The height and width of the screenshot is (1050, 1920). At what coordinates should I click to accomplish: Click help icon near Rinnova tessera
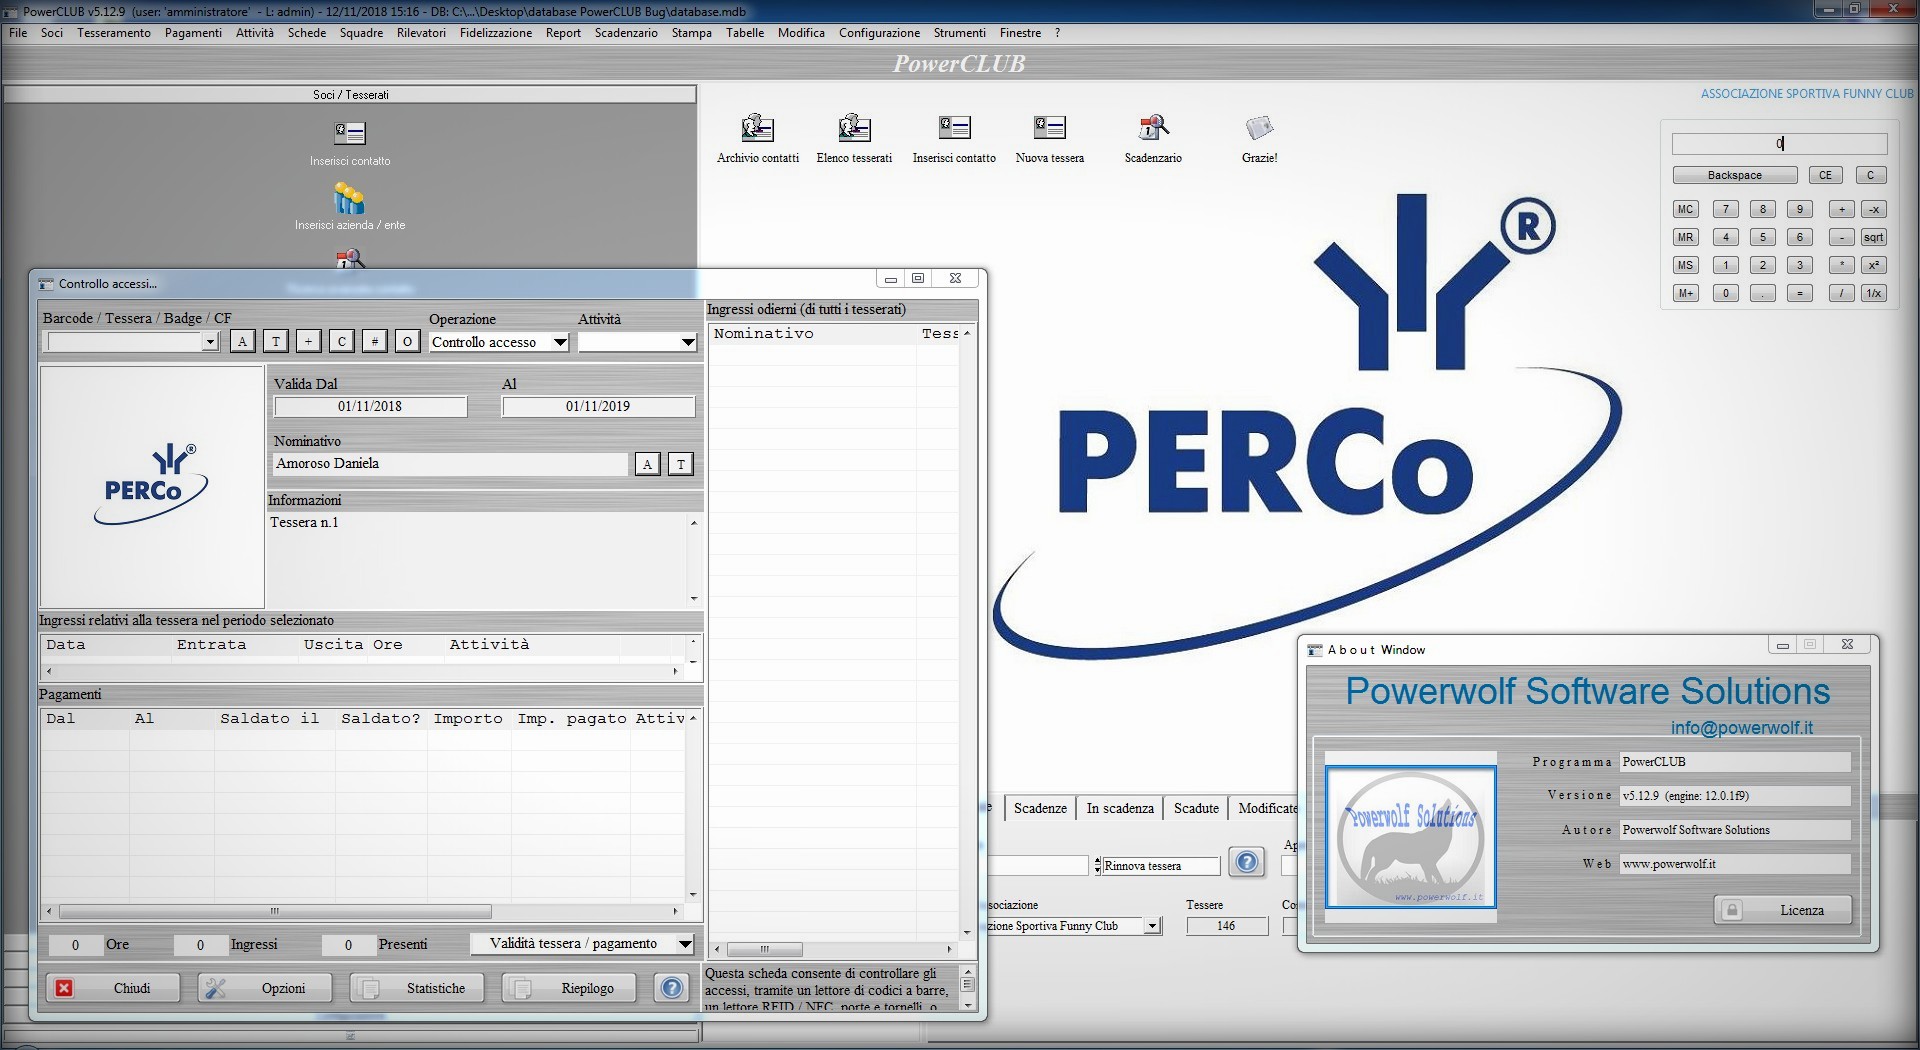(1247, 862)
